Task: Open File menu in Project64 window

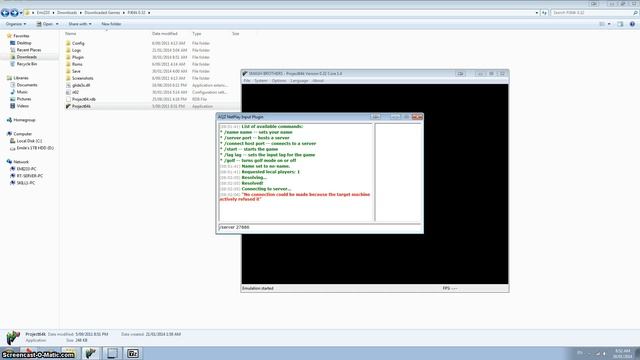Action: coord(247,81)
